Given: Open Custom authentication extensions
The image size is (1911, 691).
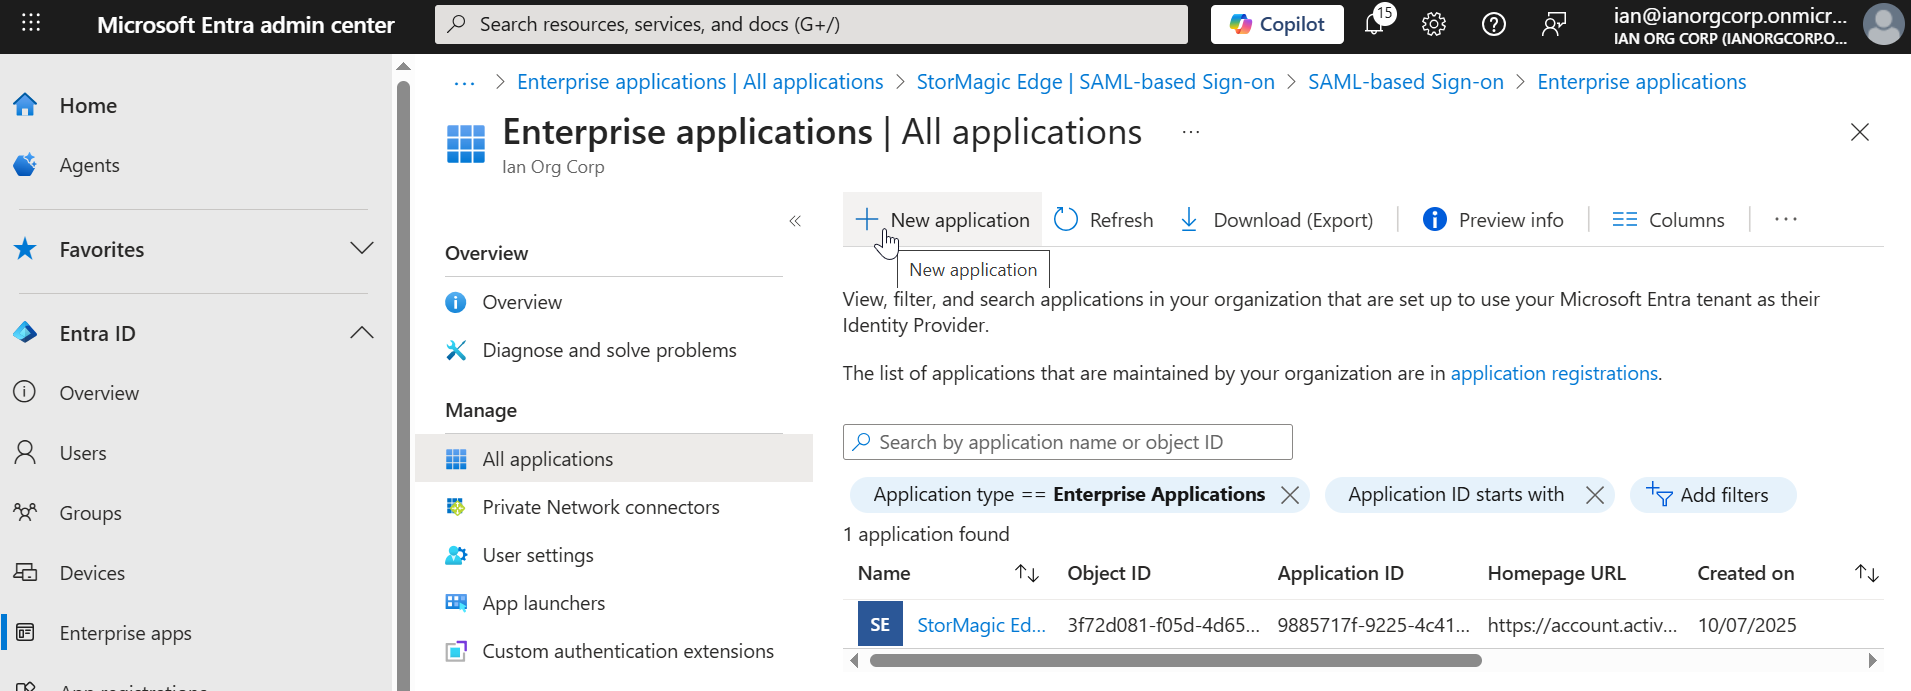Looking at the screenshot, I should point(628,651).
